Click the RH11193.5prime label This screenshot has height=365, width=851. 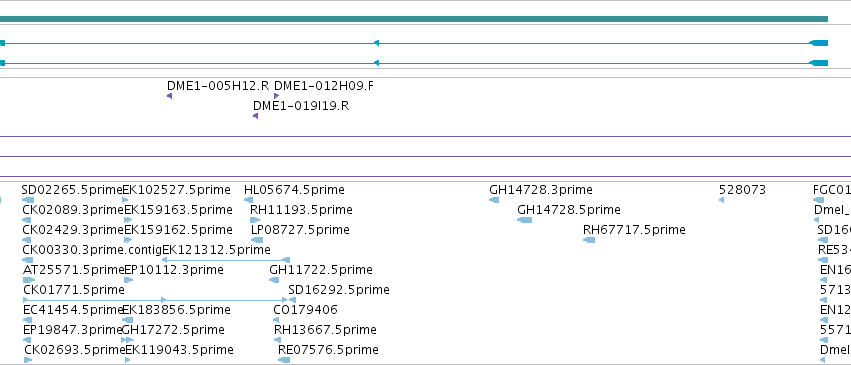[x=301, y=210]
